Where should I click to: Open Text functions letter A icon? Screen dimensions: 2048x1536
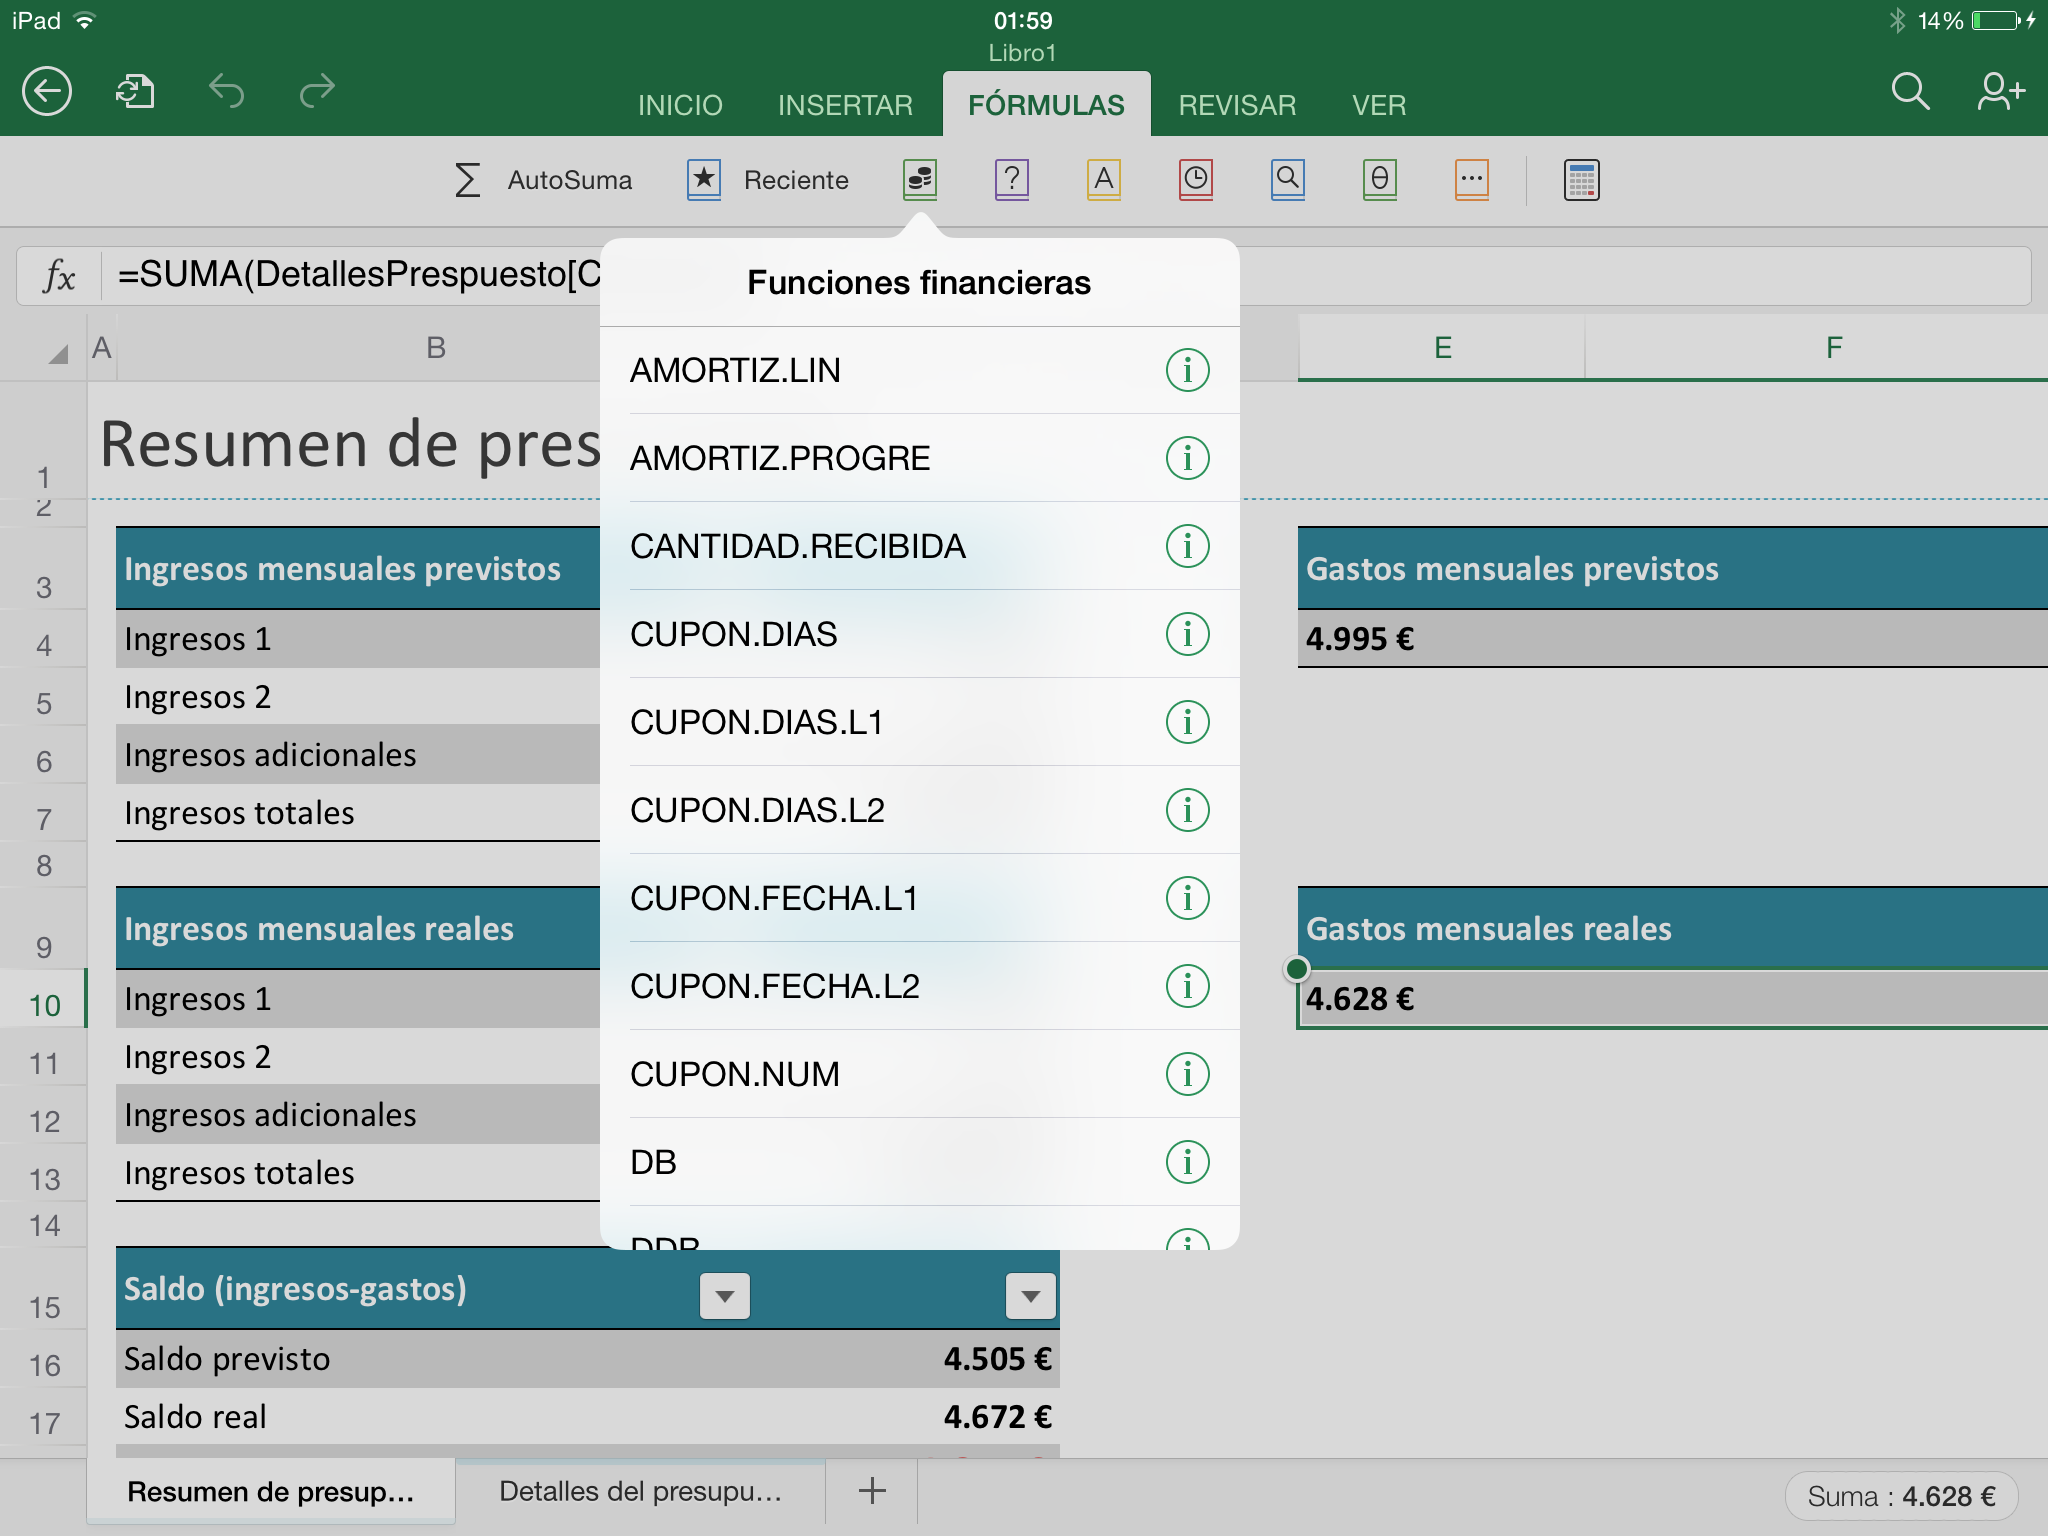(1103, 180)
